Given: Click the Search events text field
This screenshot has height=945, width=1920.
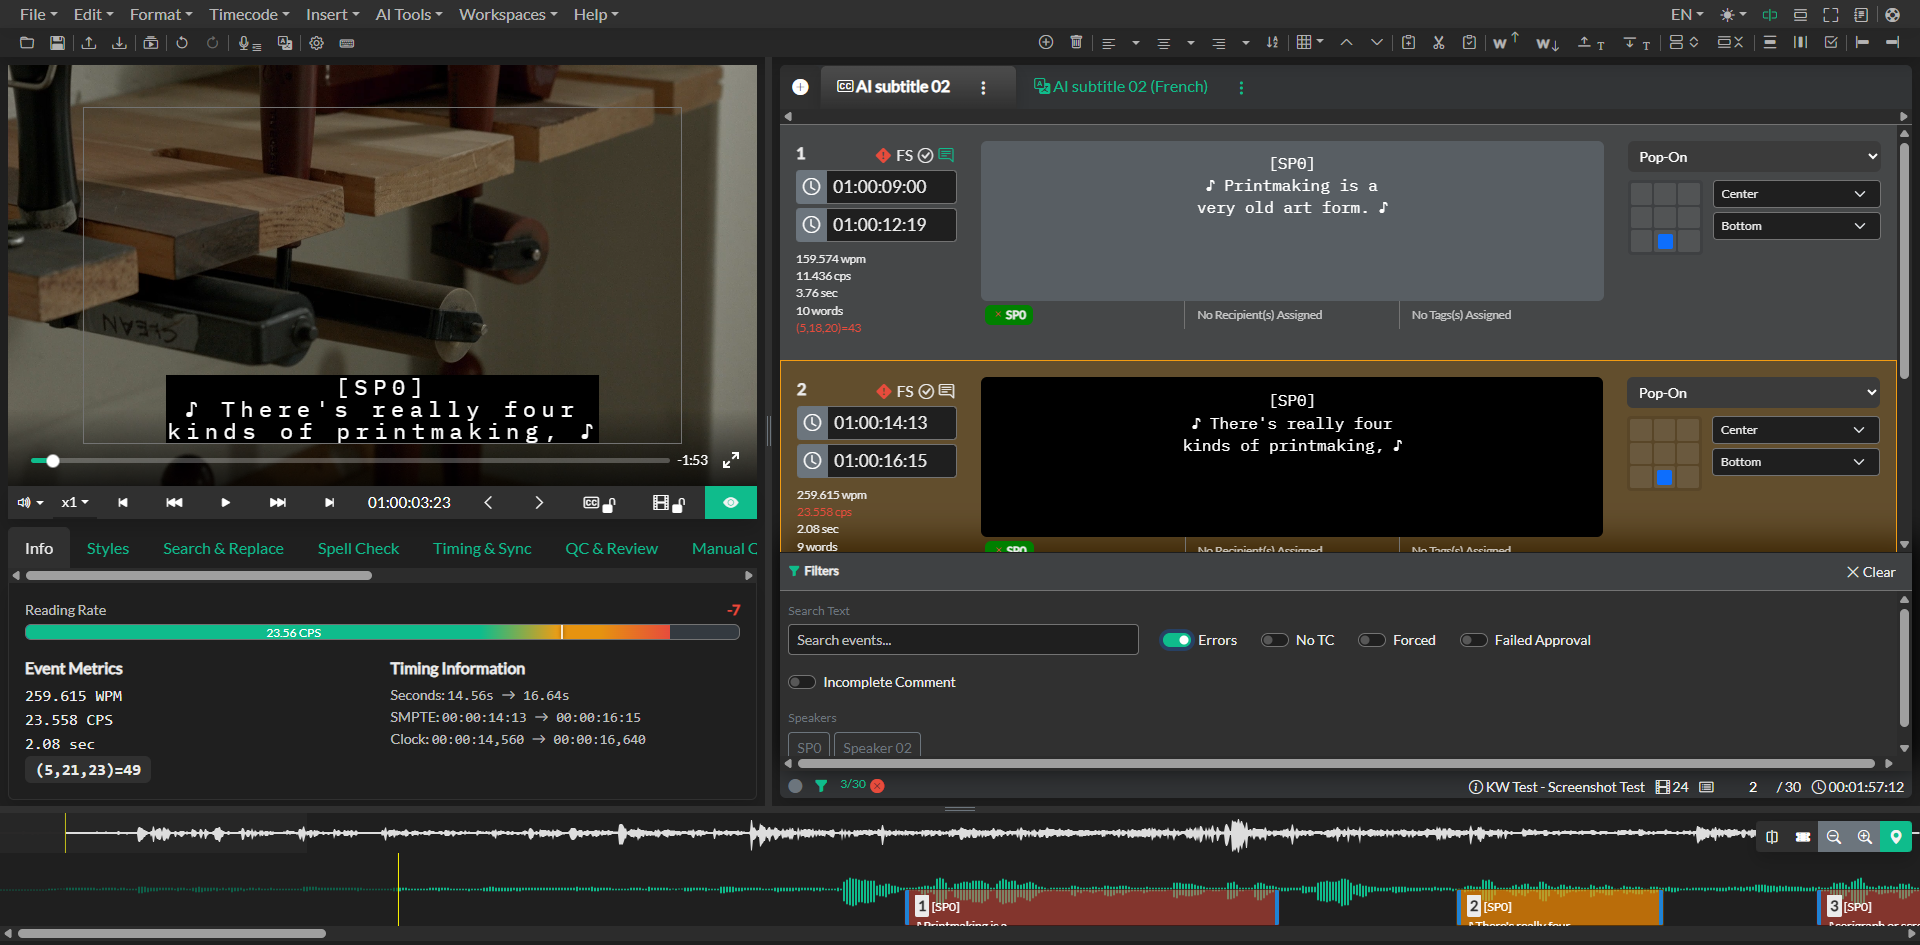Looking at the screenshot, I should click(x=962, y=640).
